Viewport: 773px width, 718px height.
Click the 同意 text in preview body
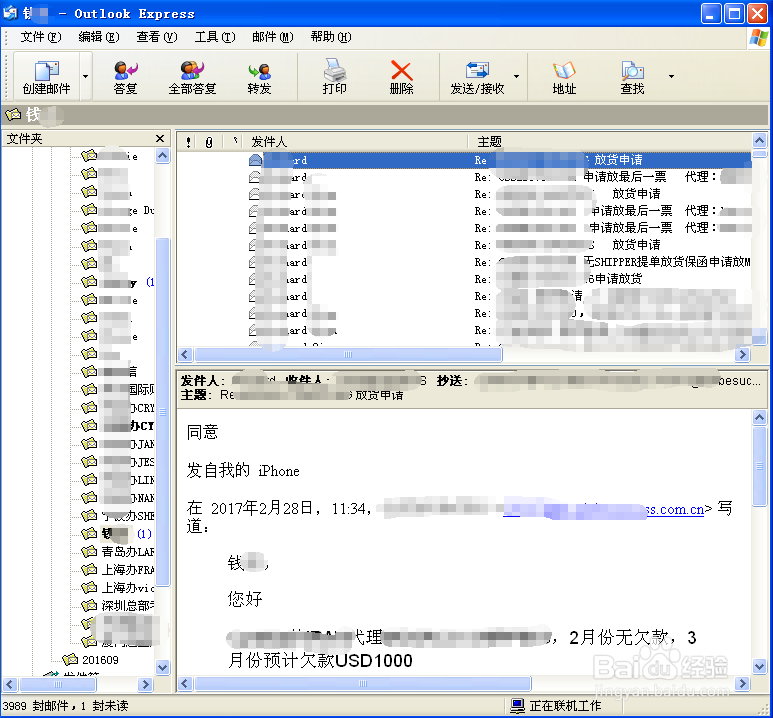pos(202,432)
